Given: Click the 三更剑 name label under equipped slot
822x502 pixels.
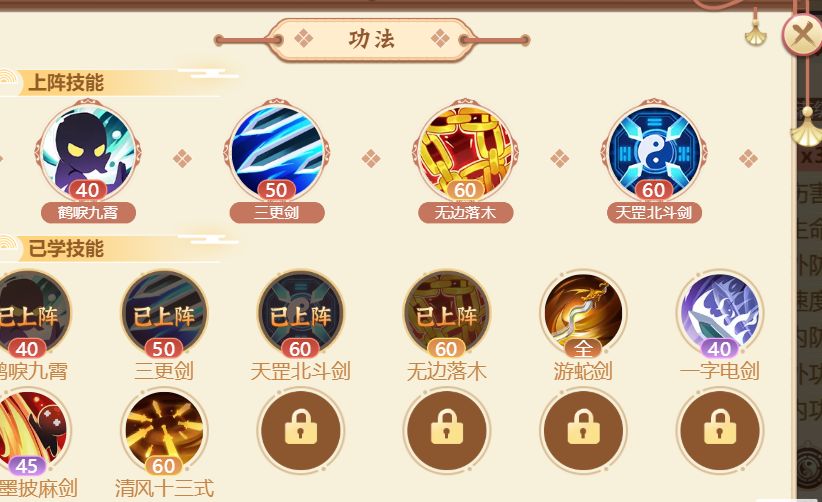Looking at the screenshot, I should (x=277, y=213).
